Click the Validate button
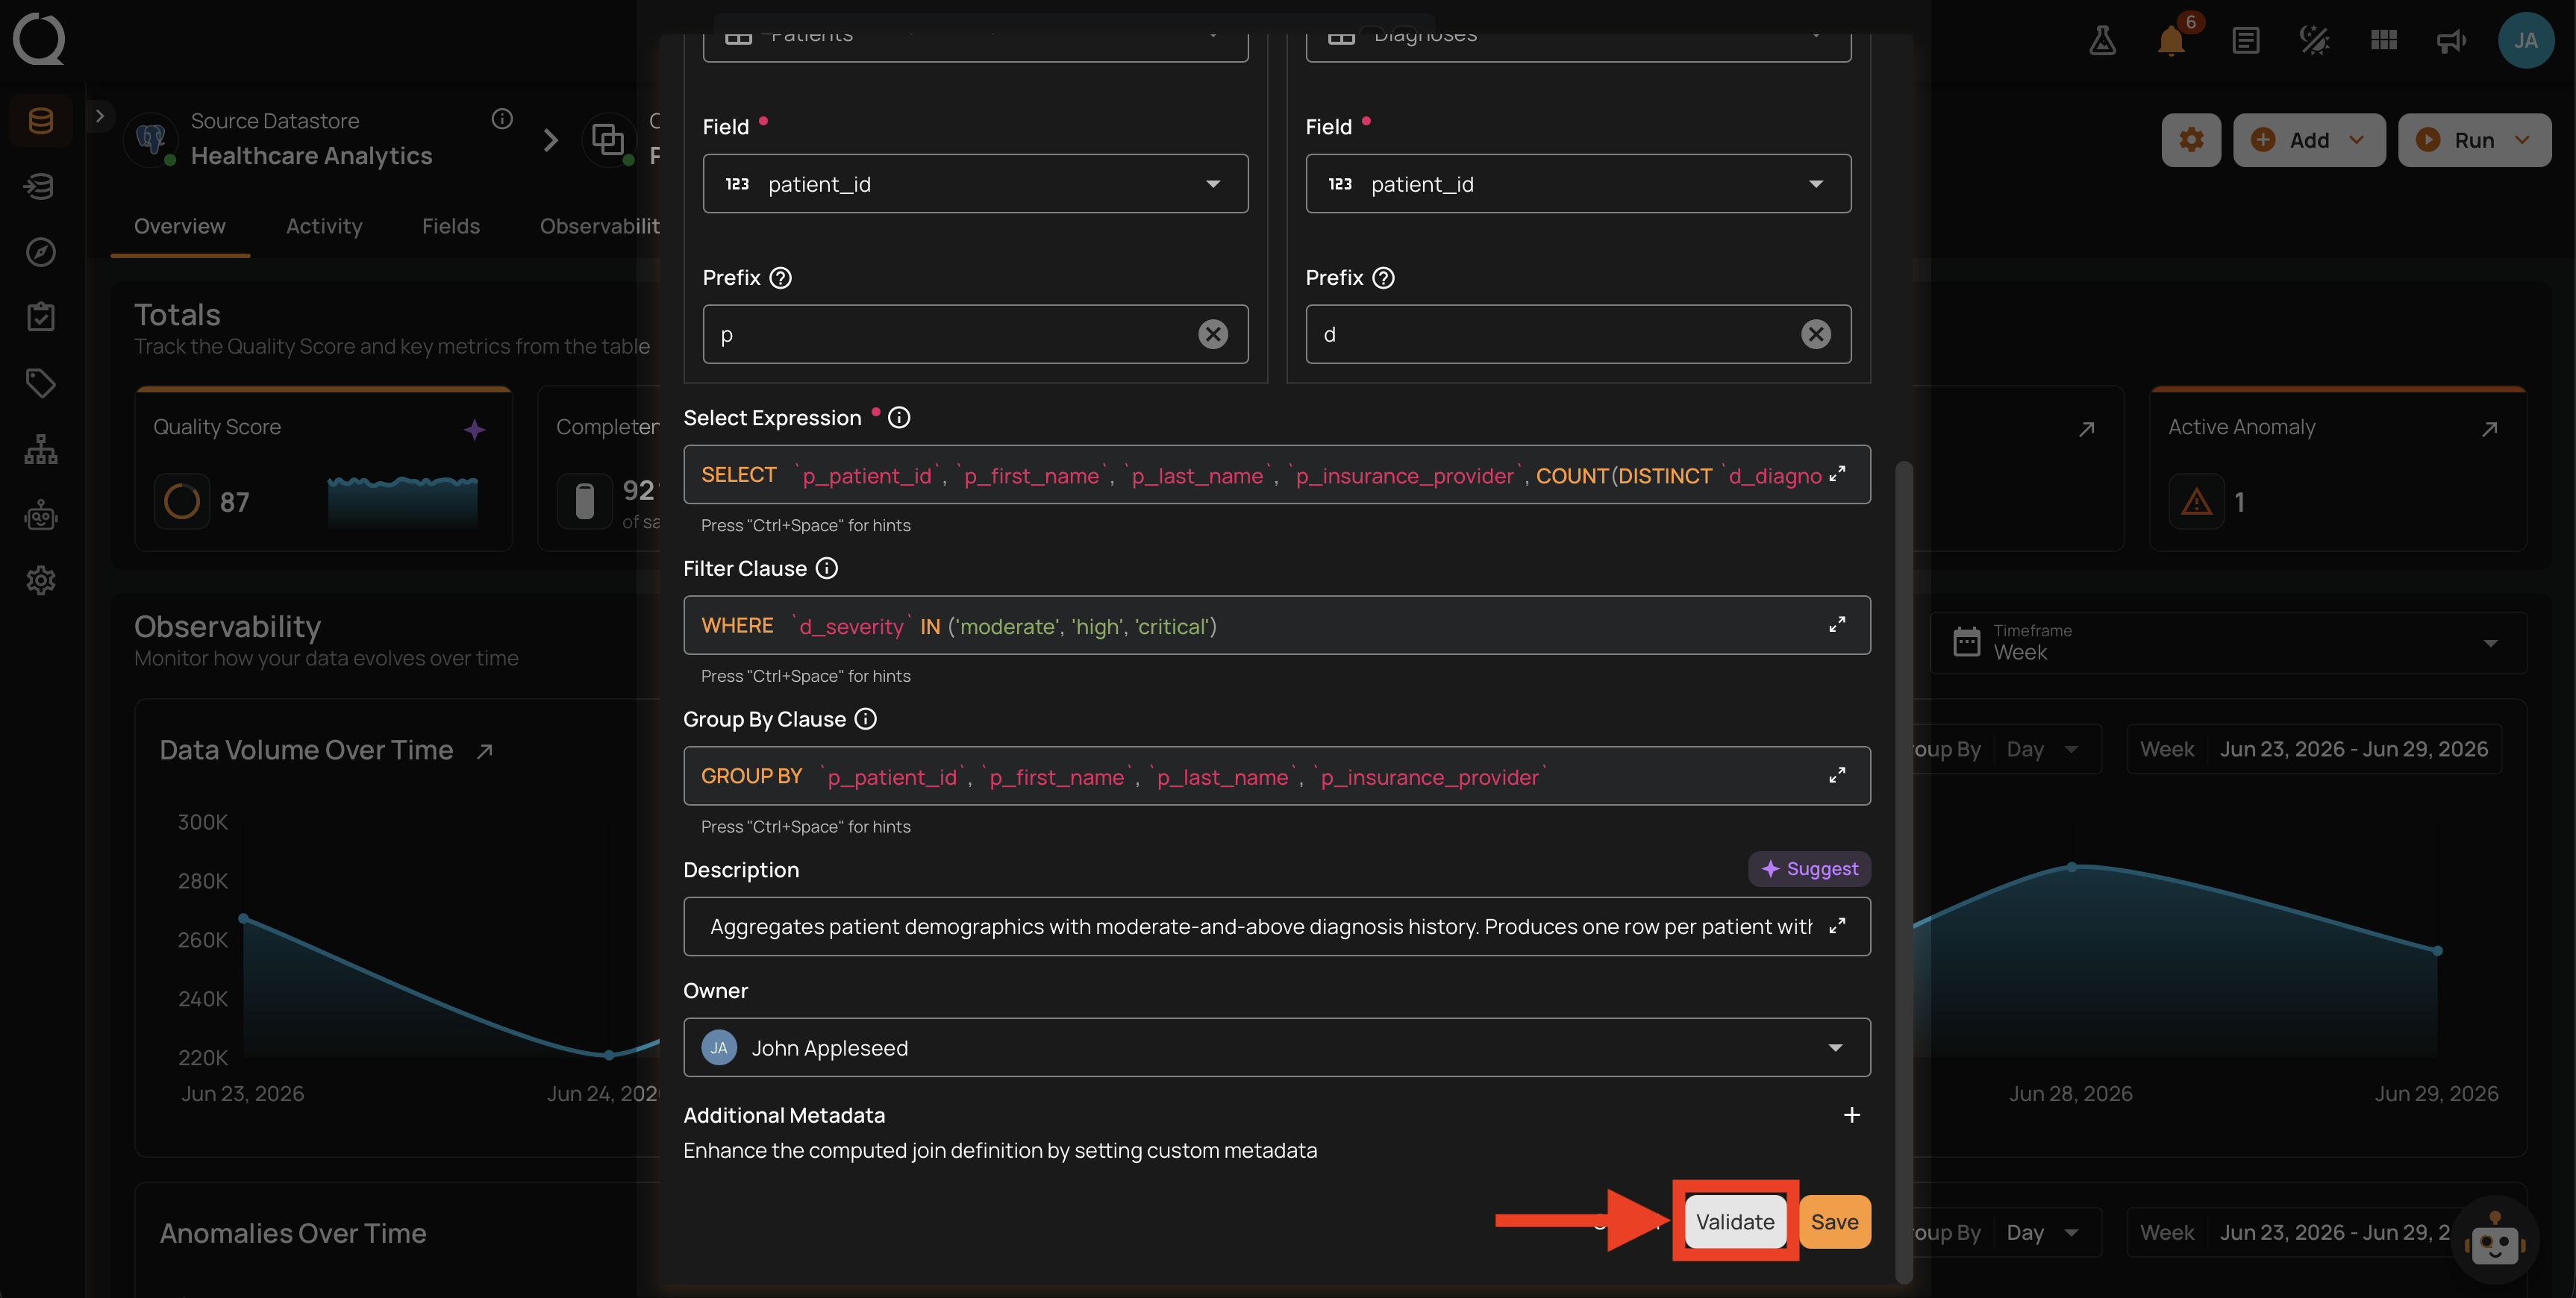The height and width of the screenshot is (1298, 2576). coord(1735,1222)
